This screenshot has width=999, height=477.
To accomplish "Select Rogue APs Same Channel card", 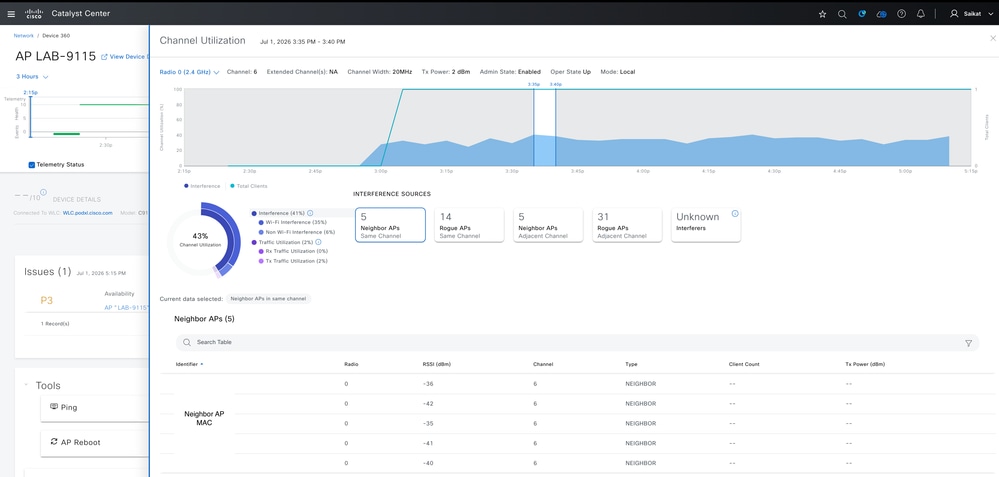I will 469,225.
